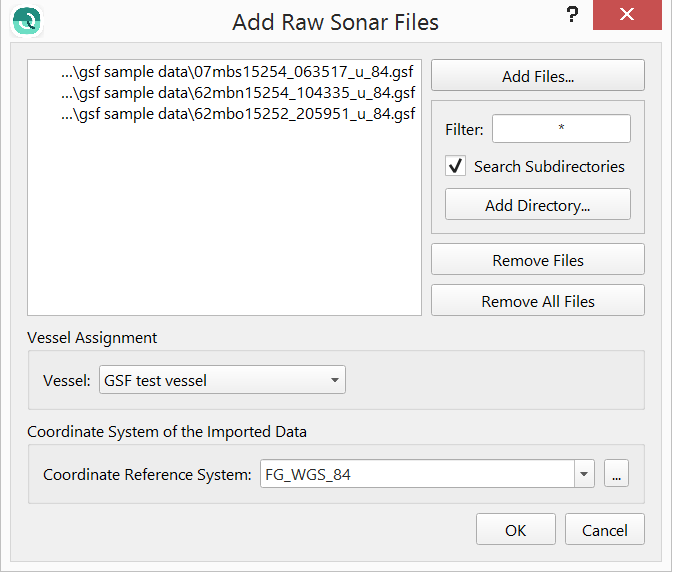Click the ellipsis button to browse coordinate systems
The height and width of the screenshot is (573, 674).
[x=617, y=475]
